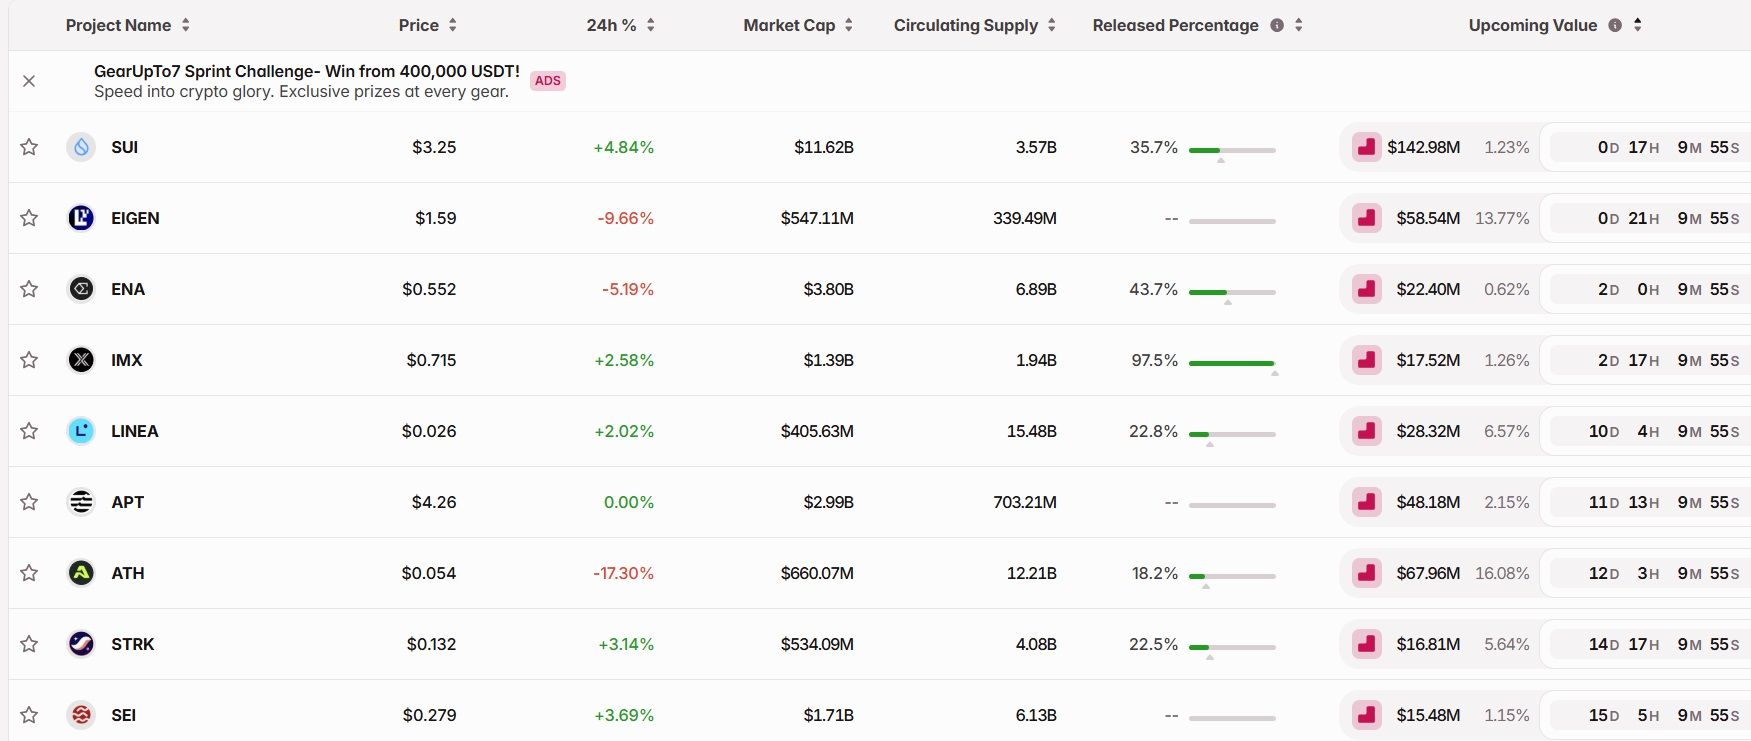This screenshot has height=741, width=1751.
Task: Sort by Market Cap column arrows
Action: (849, 25)
